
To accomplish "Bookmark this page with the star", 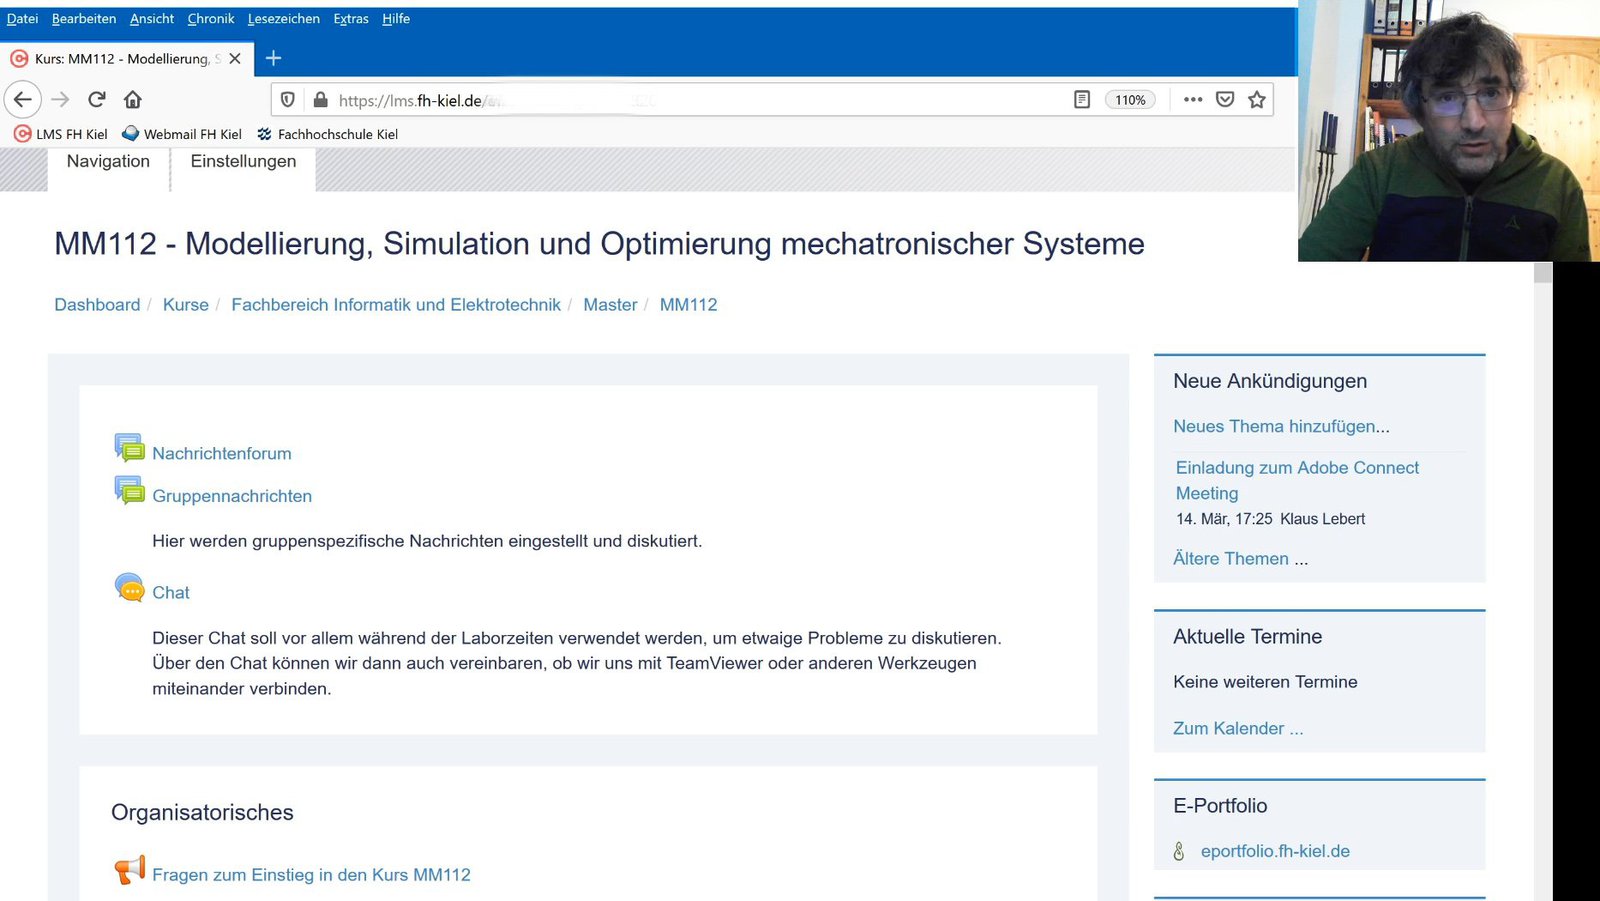I will [1256, 99].
